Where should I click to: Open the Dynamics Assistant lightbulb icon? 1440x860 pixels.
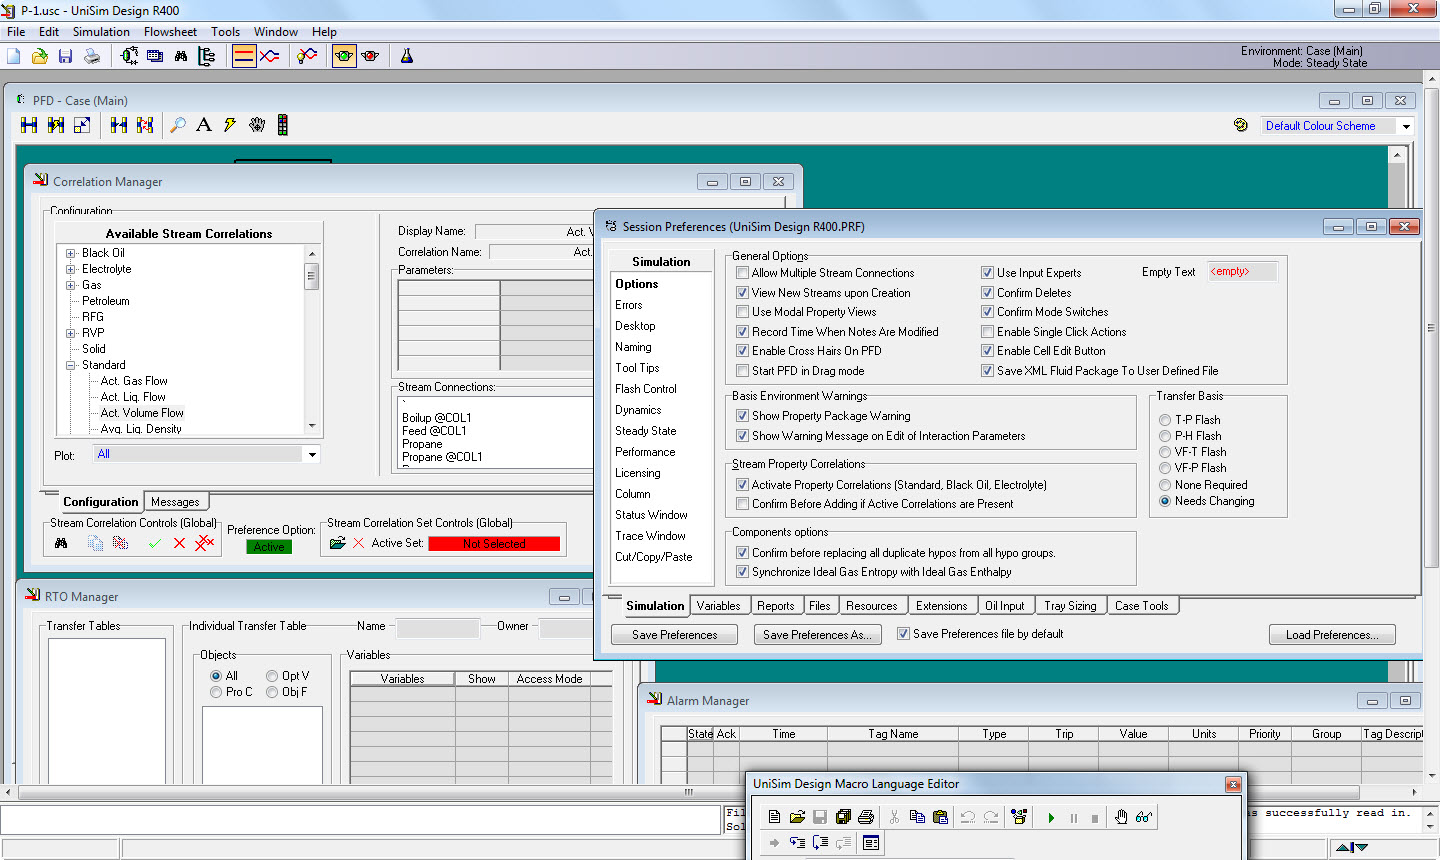[307, 56]
